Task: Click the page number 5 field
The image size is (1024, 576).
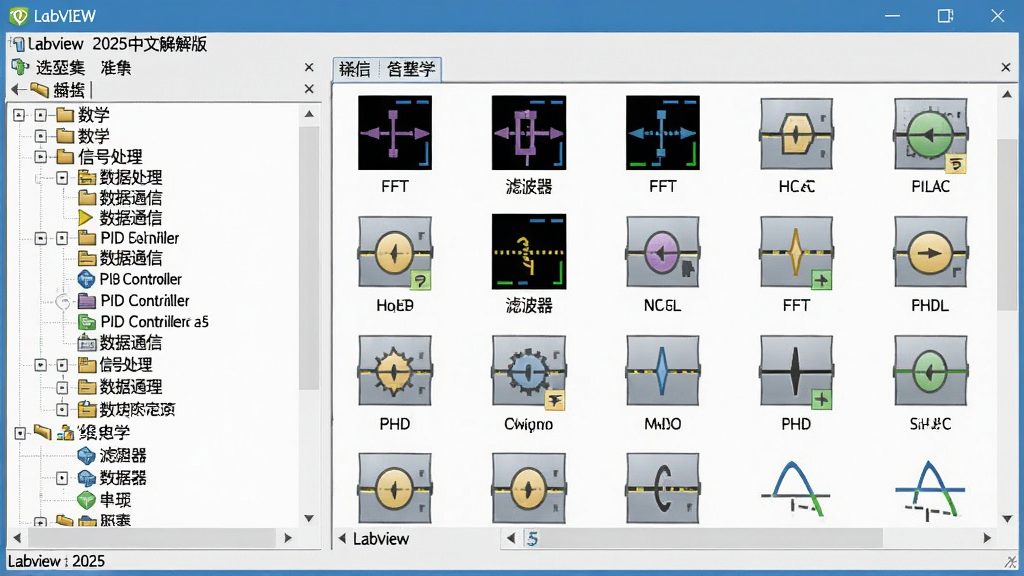Action: (532, 539)
